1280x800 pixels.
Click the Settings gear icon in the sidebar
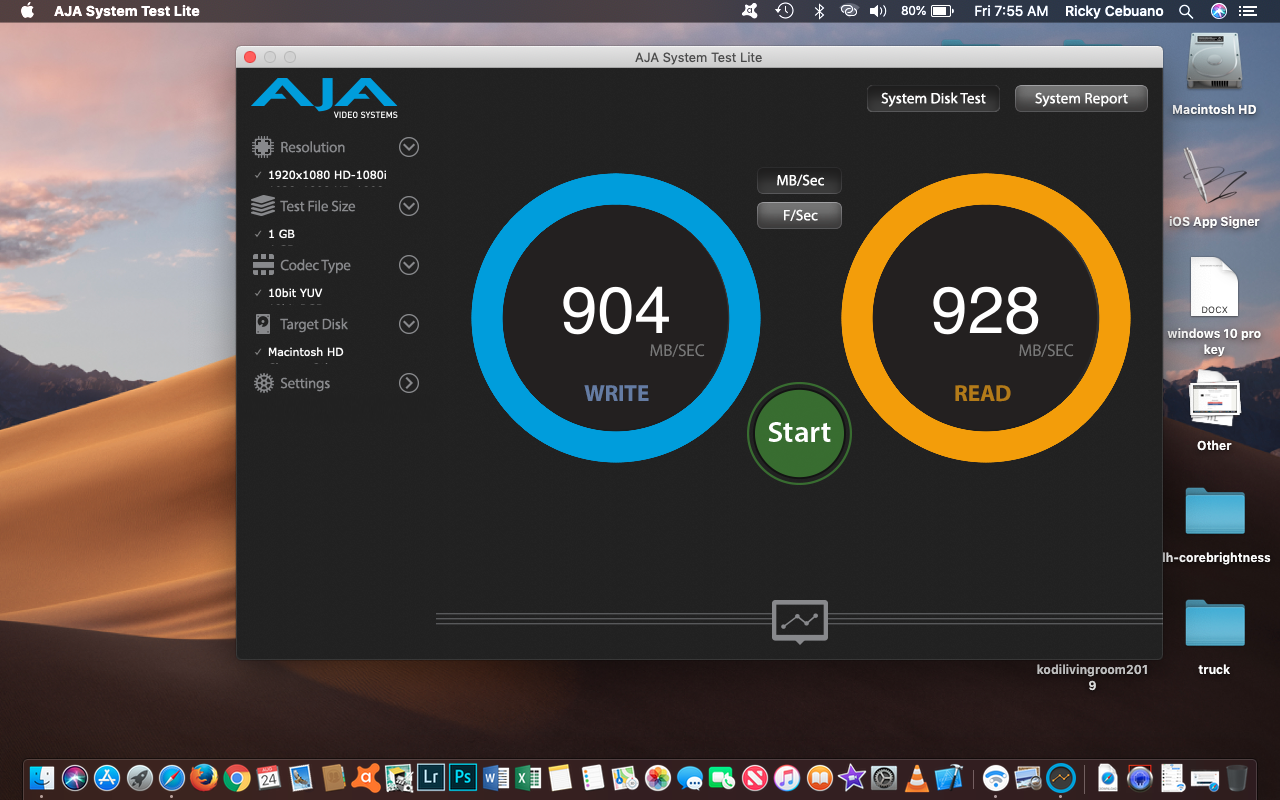[263, 383]
